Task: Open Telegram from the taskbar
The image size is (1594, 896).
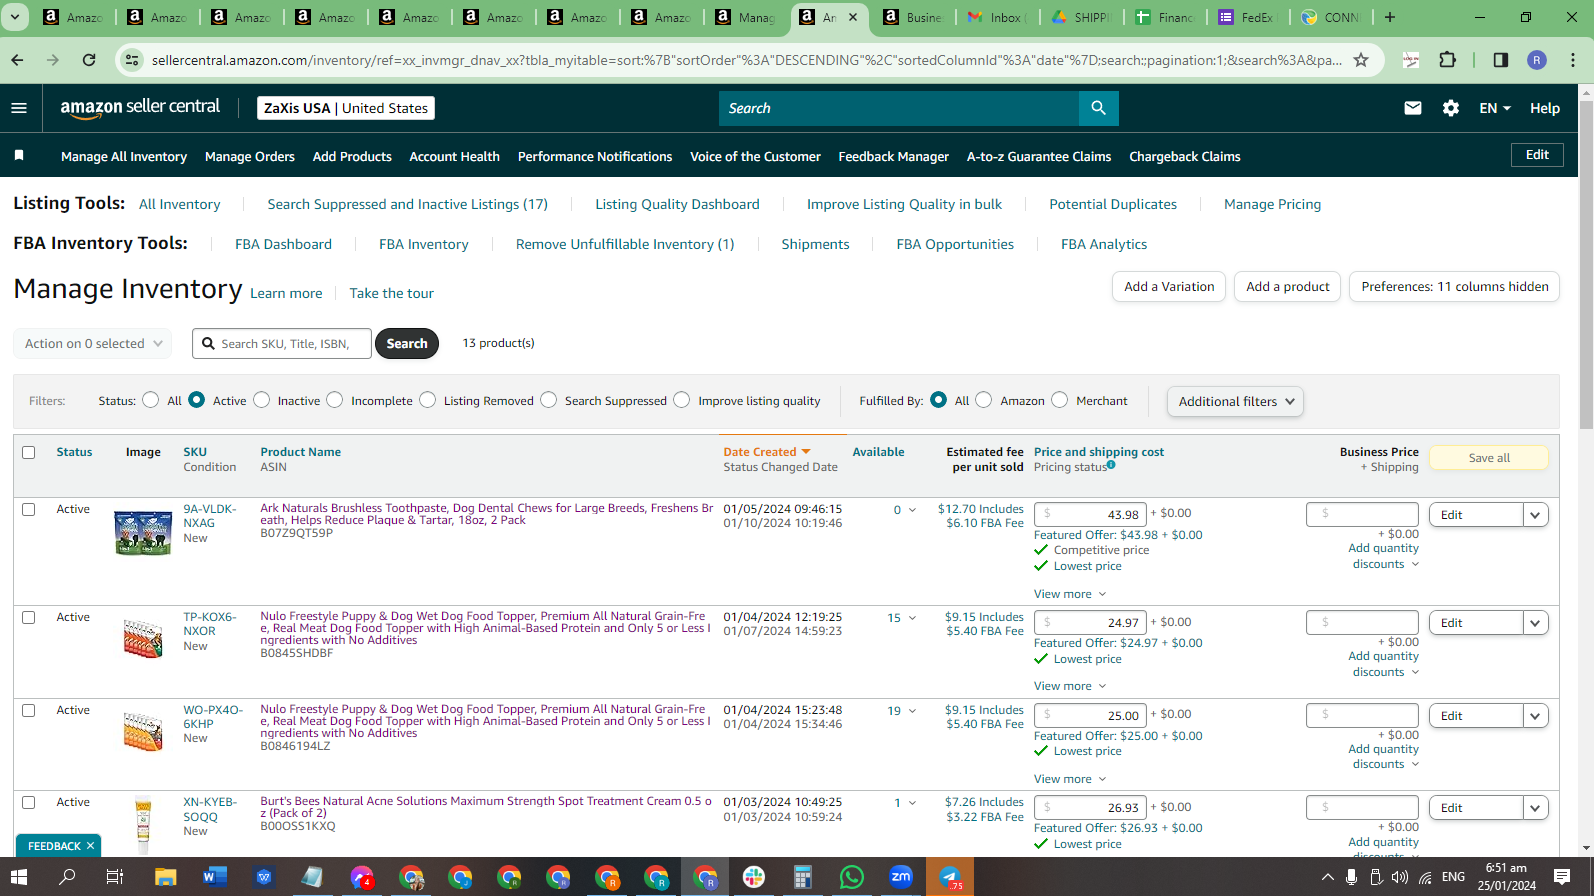Action: click(950, 877)
